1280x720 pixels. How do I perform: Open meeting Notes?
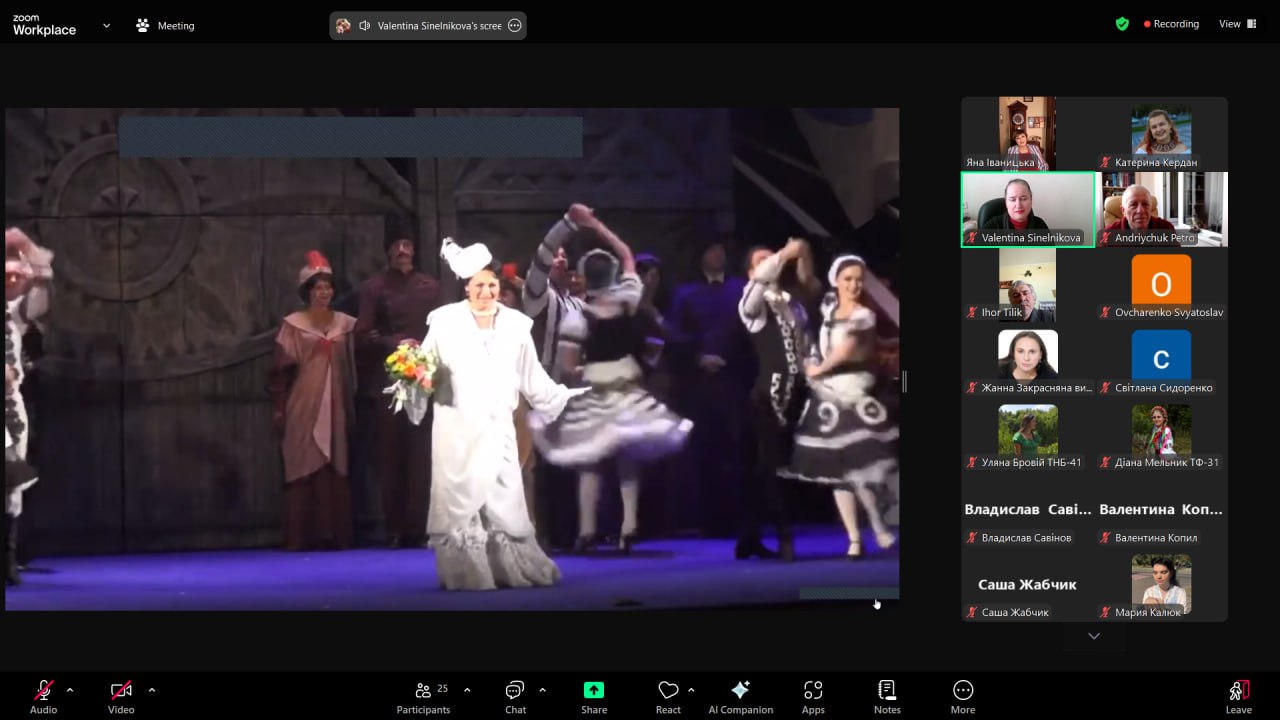(887, 696)
